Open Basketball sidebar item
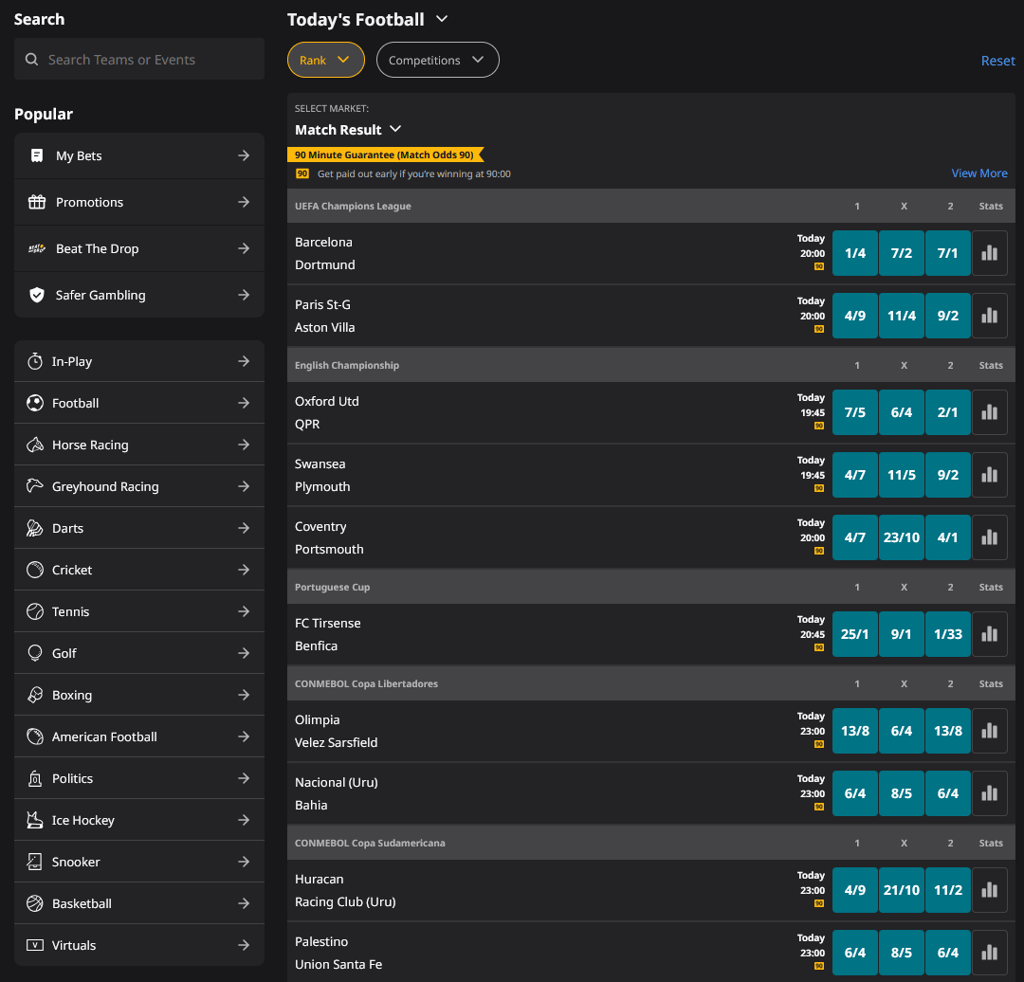 pos(139,904)
